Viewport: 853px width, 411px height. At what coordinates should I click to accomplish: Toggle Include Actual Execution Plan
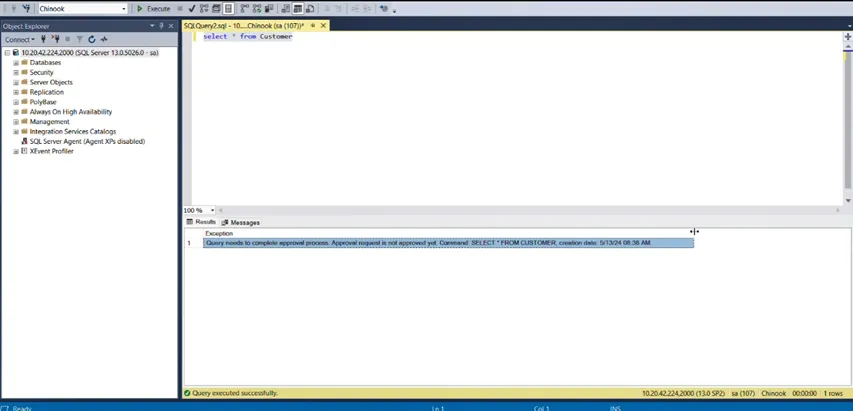[245, 9]
